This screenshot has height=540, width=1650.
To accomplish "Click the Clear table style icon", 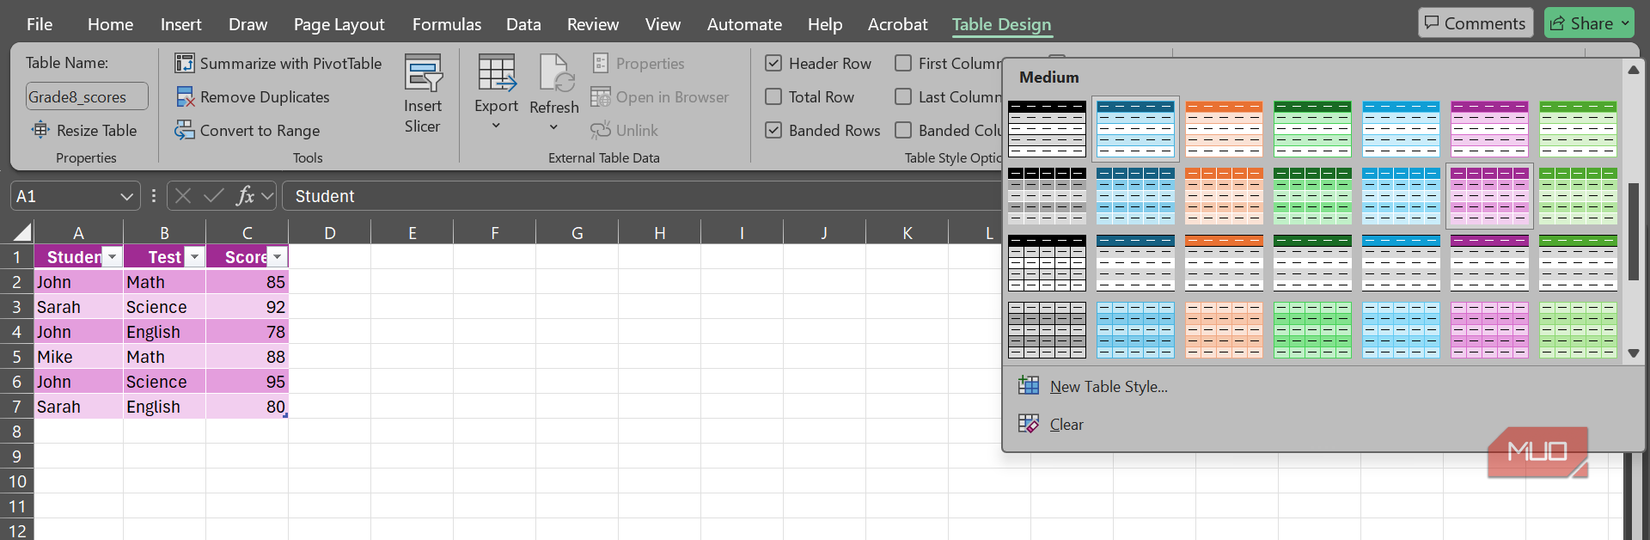I will point(1028,424).
